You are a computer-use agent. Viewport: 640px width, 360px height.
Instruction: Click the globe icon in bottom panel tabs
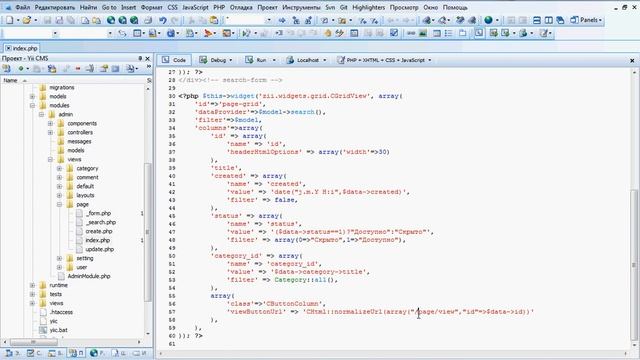[93, 353]
